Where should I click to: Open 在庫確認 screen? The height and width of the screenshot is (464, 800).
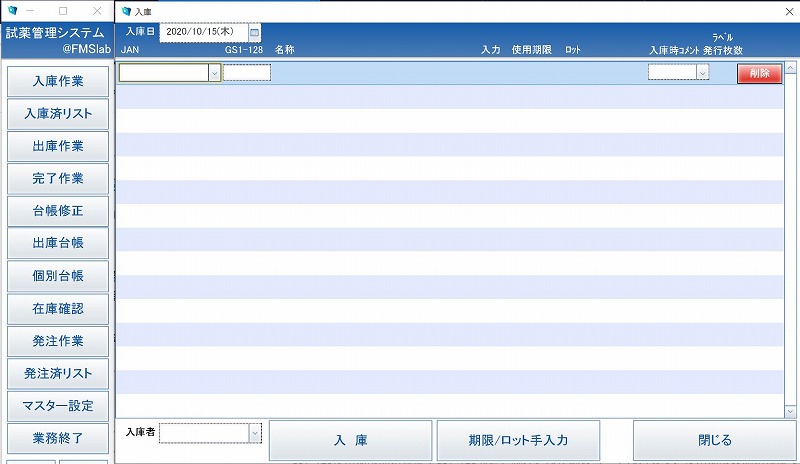coord(58,308)
